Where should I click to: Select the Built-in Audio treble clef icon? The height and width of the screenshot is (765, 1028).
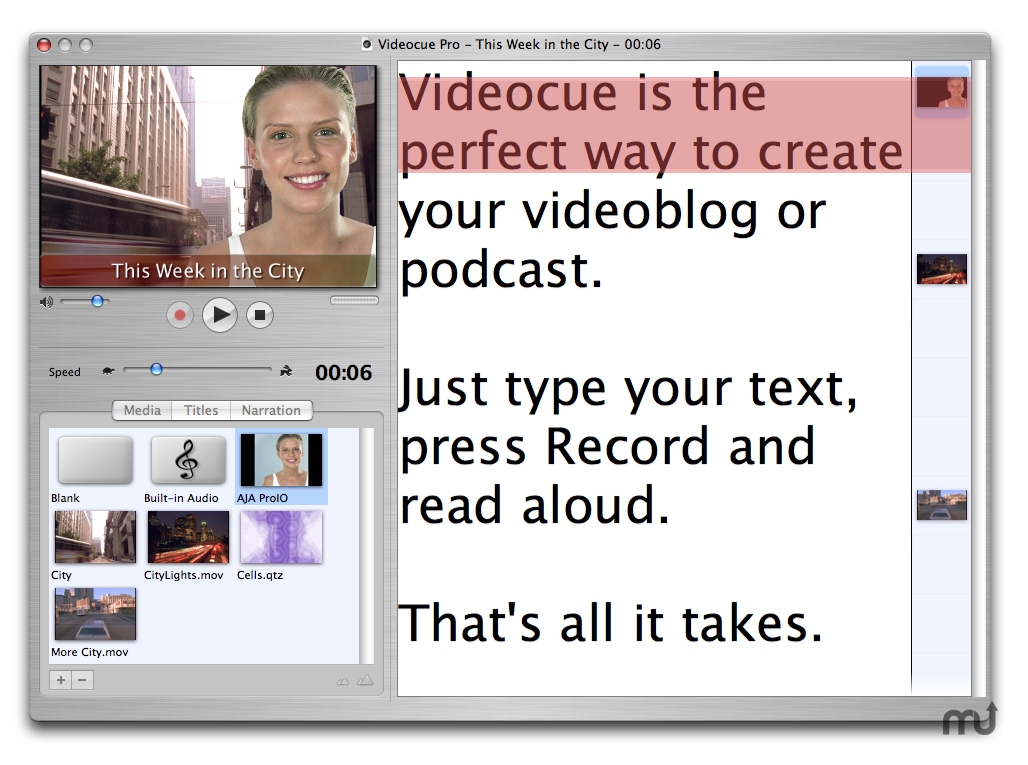pyautogui.click(x=187, y=460)
